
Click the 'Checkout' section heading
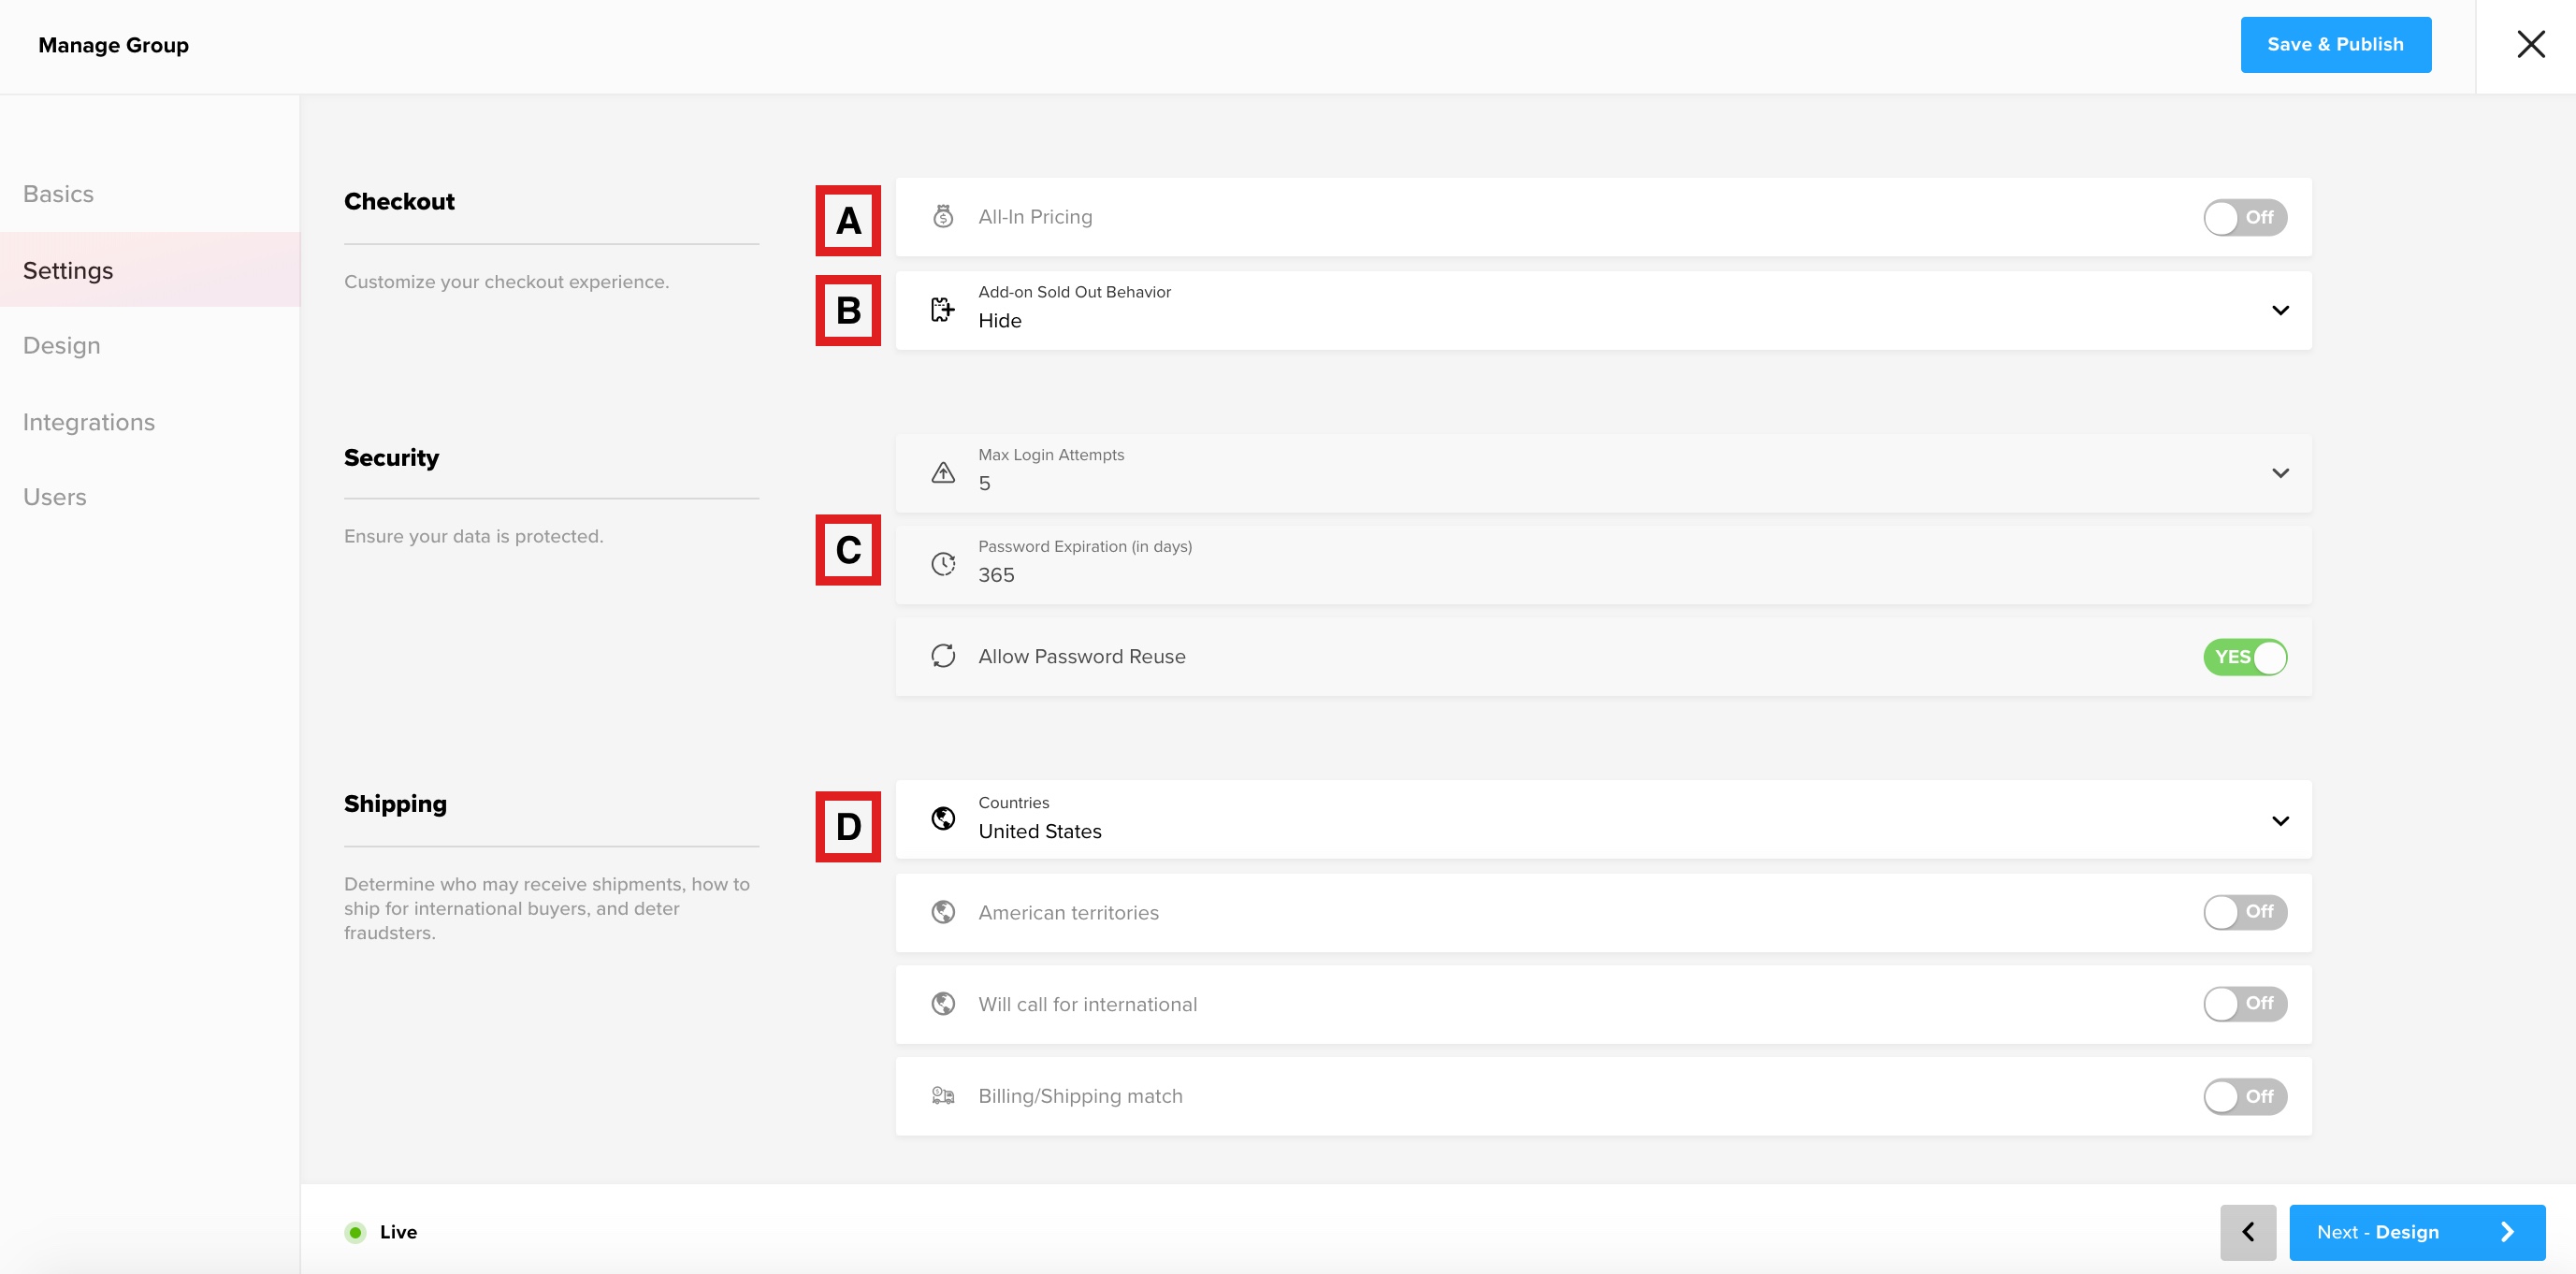pyautogui.click(x=399, y=202)
